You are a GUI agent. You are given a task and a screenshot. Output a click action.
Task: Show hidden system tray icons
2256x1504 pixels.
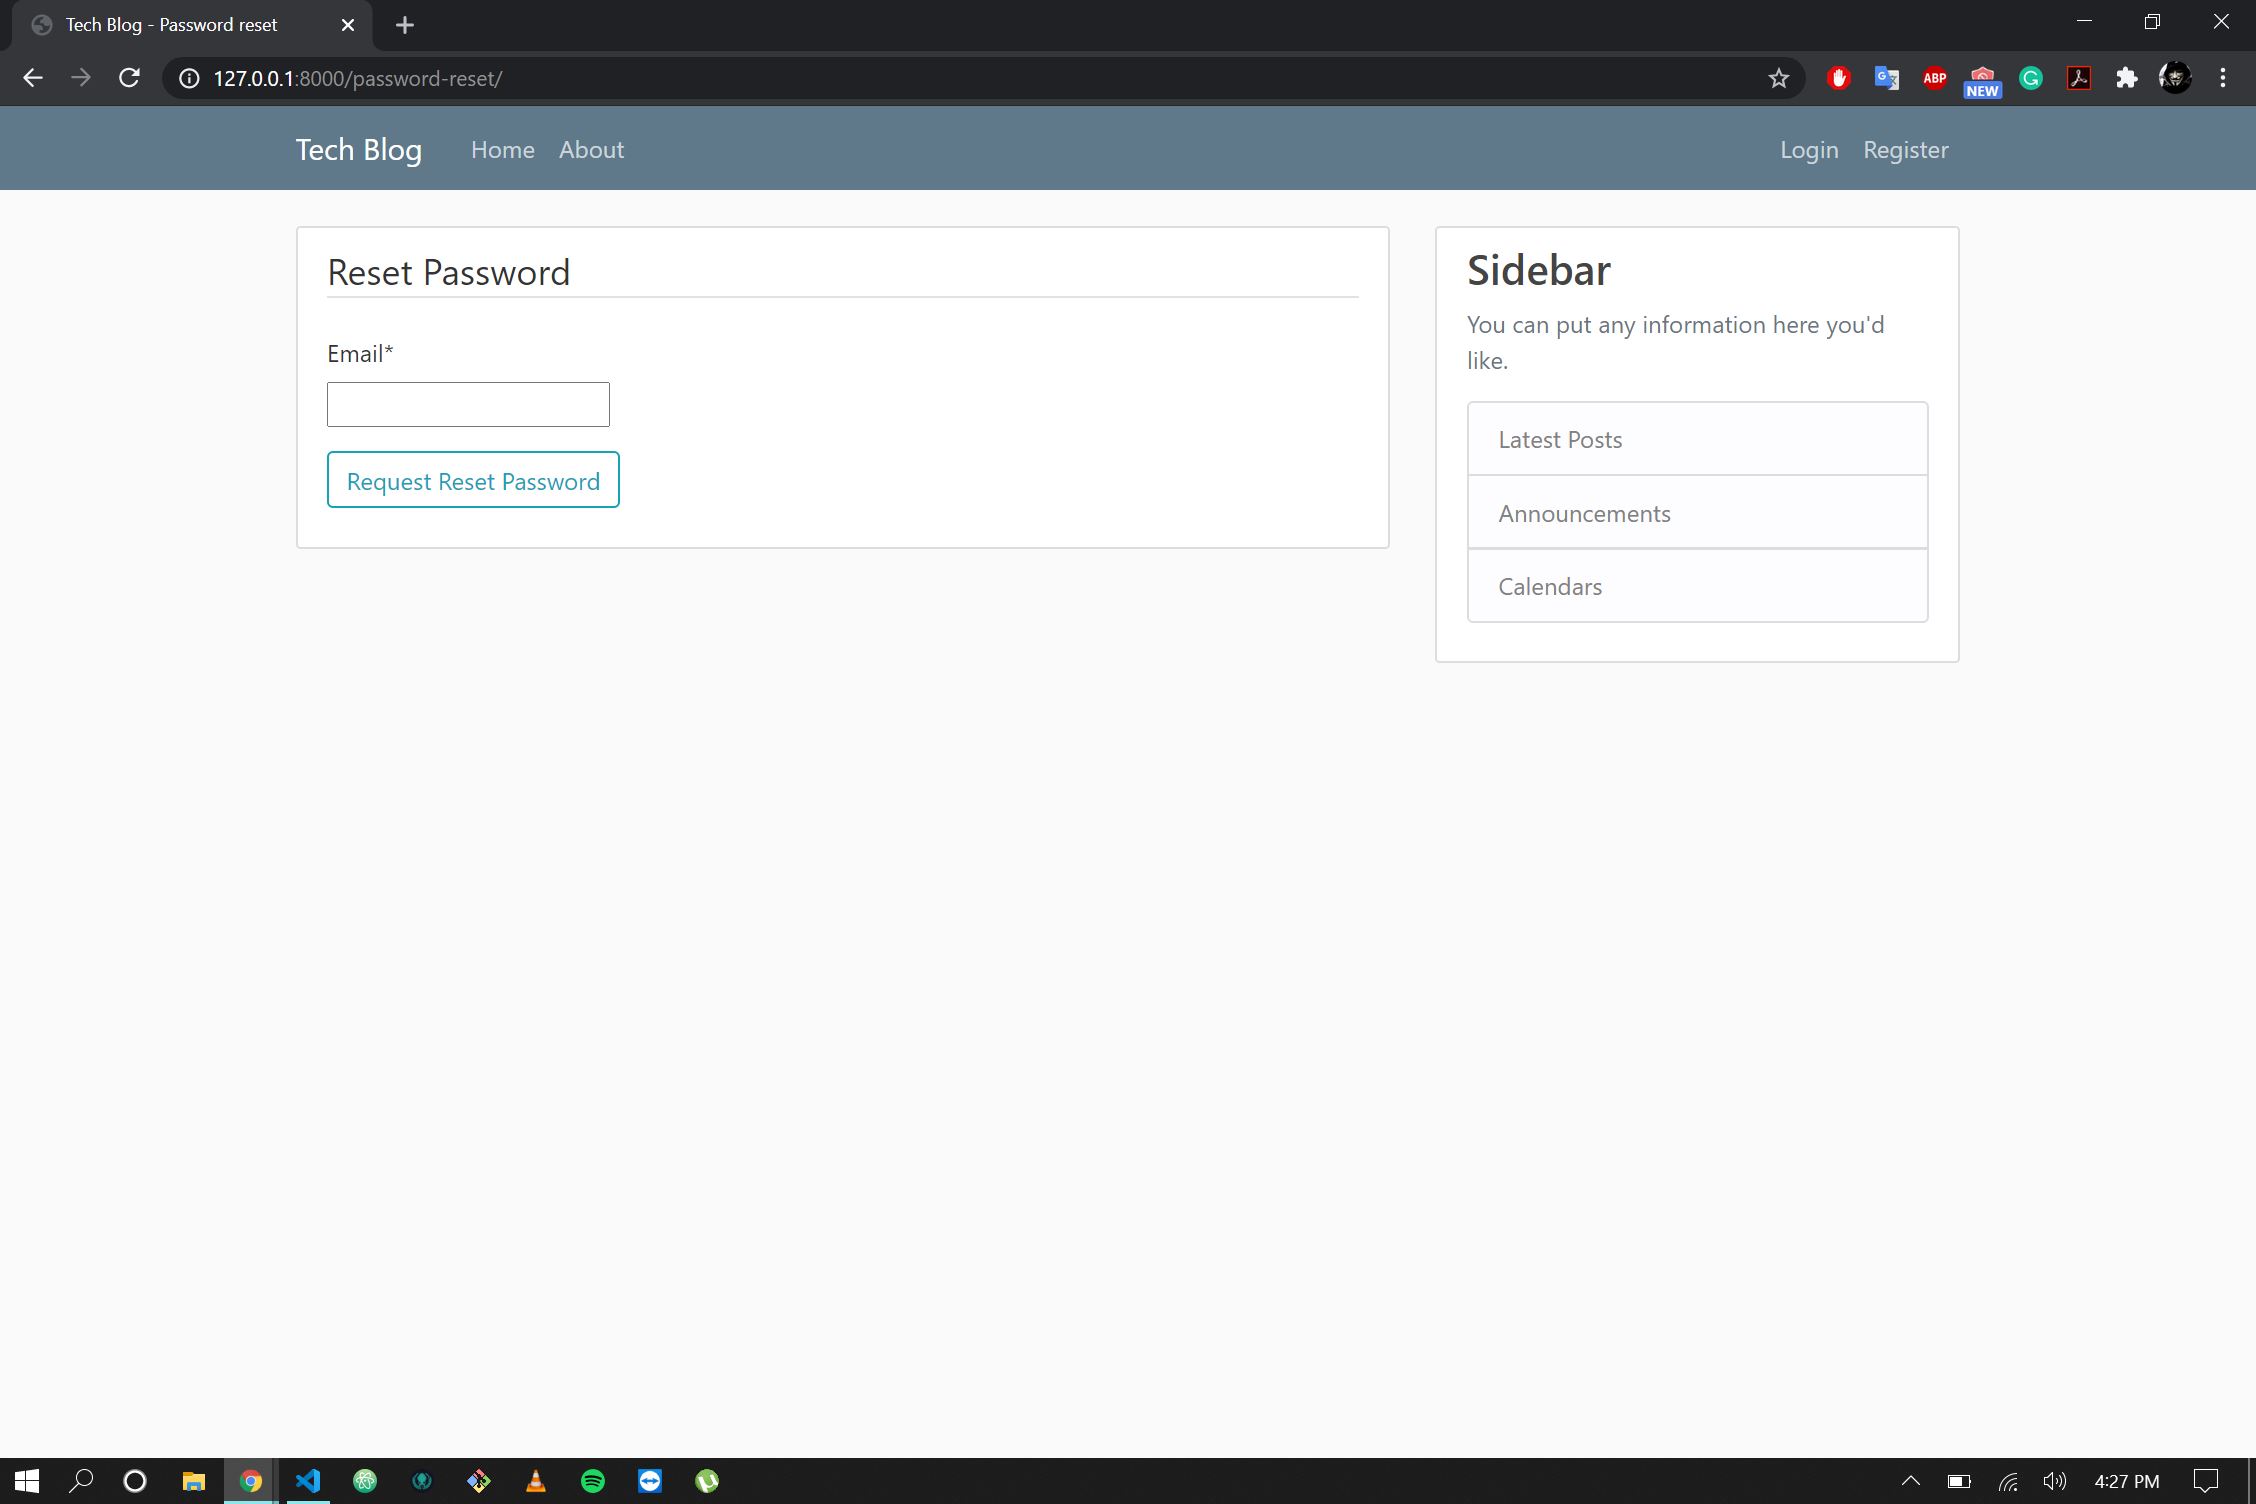coord(1910,1481)
